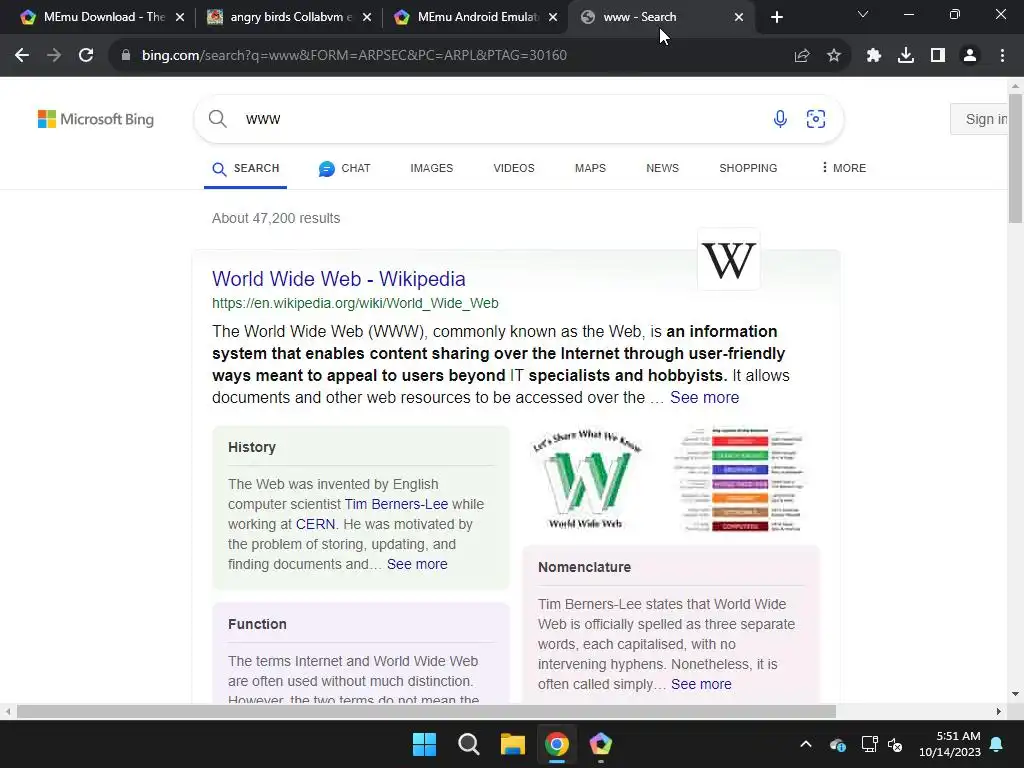Click the horizontal scrollbar thumb

point(426,711)
